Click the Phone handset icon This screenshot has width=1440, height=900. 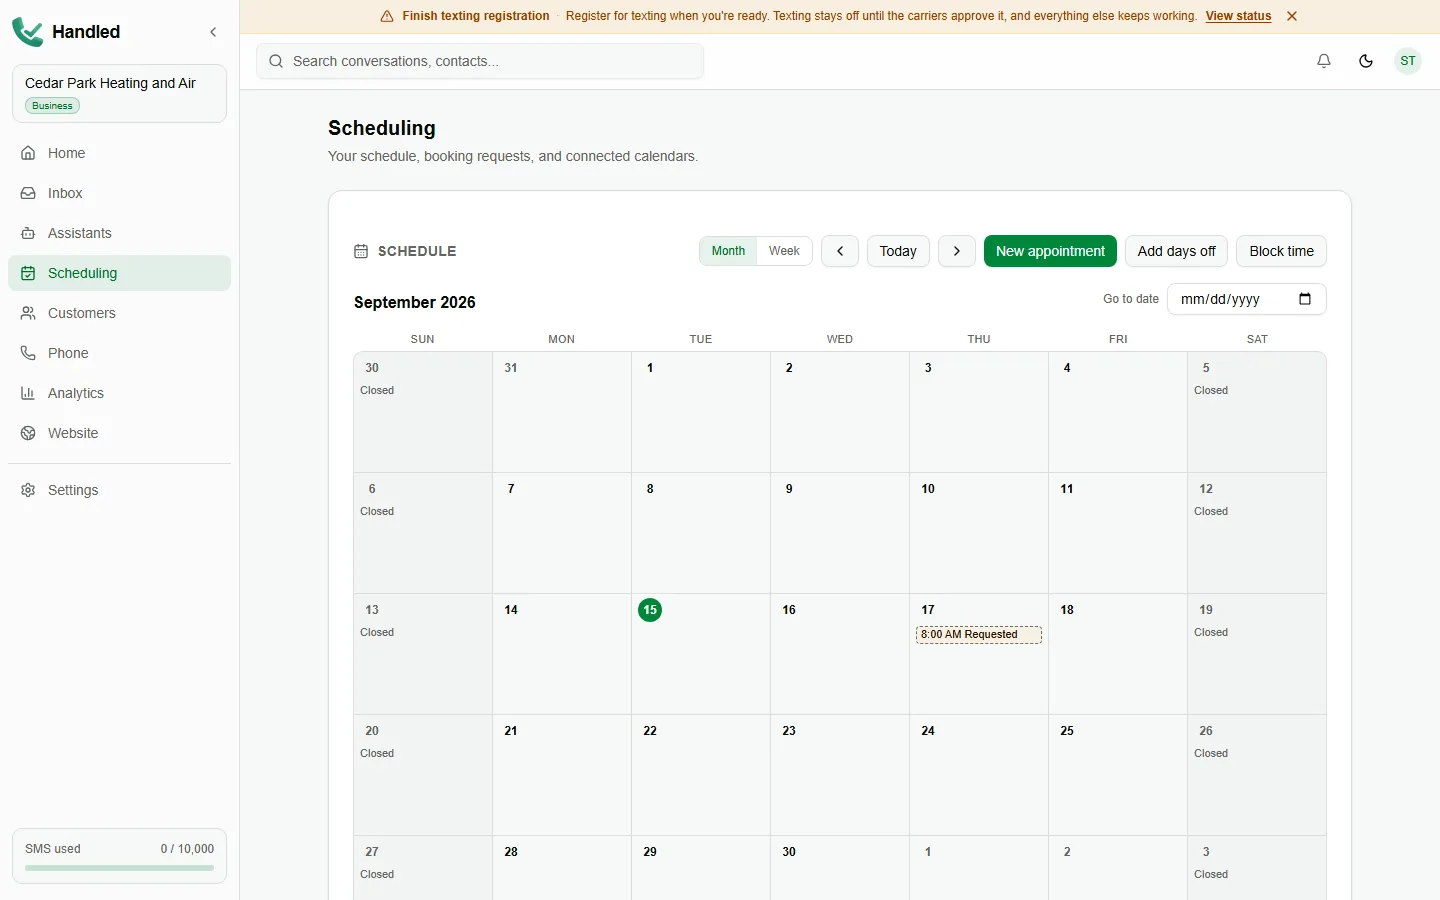click(28, 353)
